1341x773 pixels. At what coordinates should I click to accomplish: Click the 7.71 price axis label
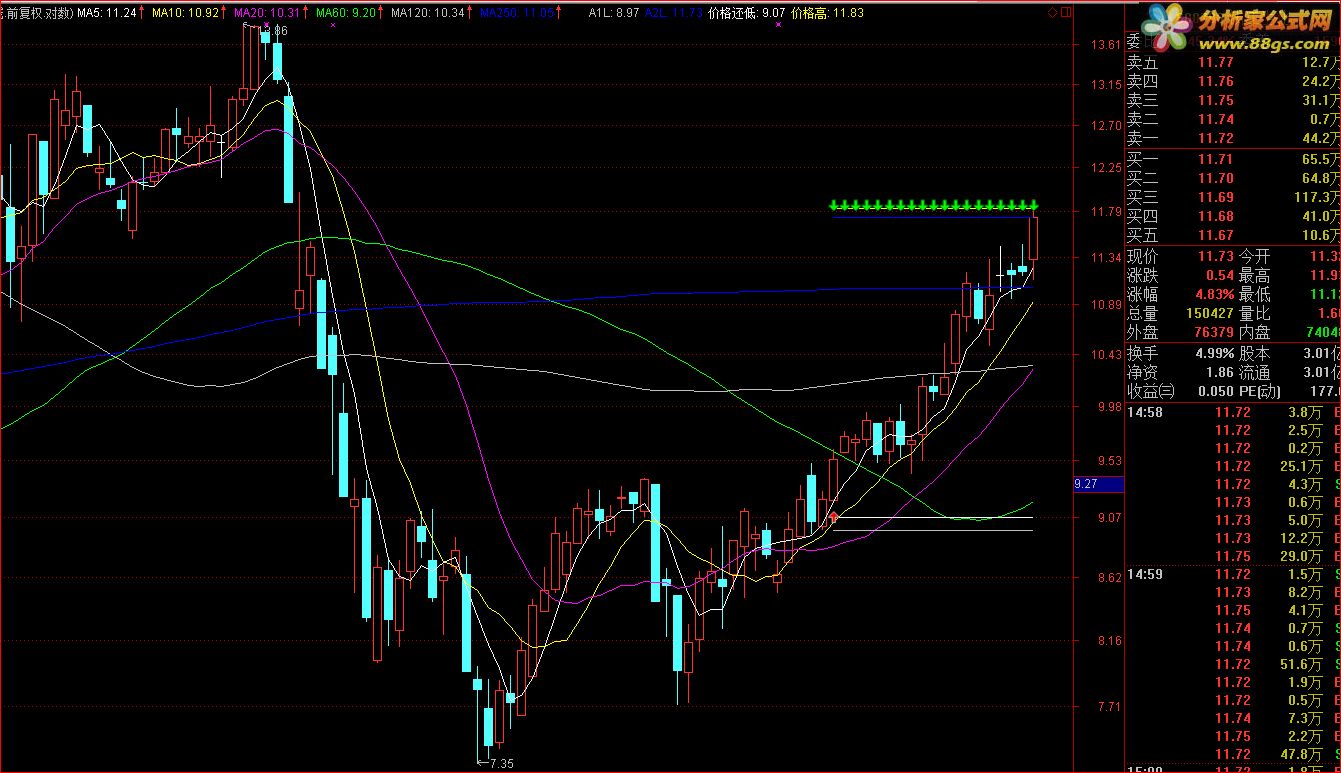tap(1109, 707)
